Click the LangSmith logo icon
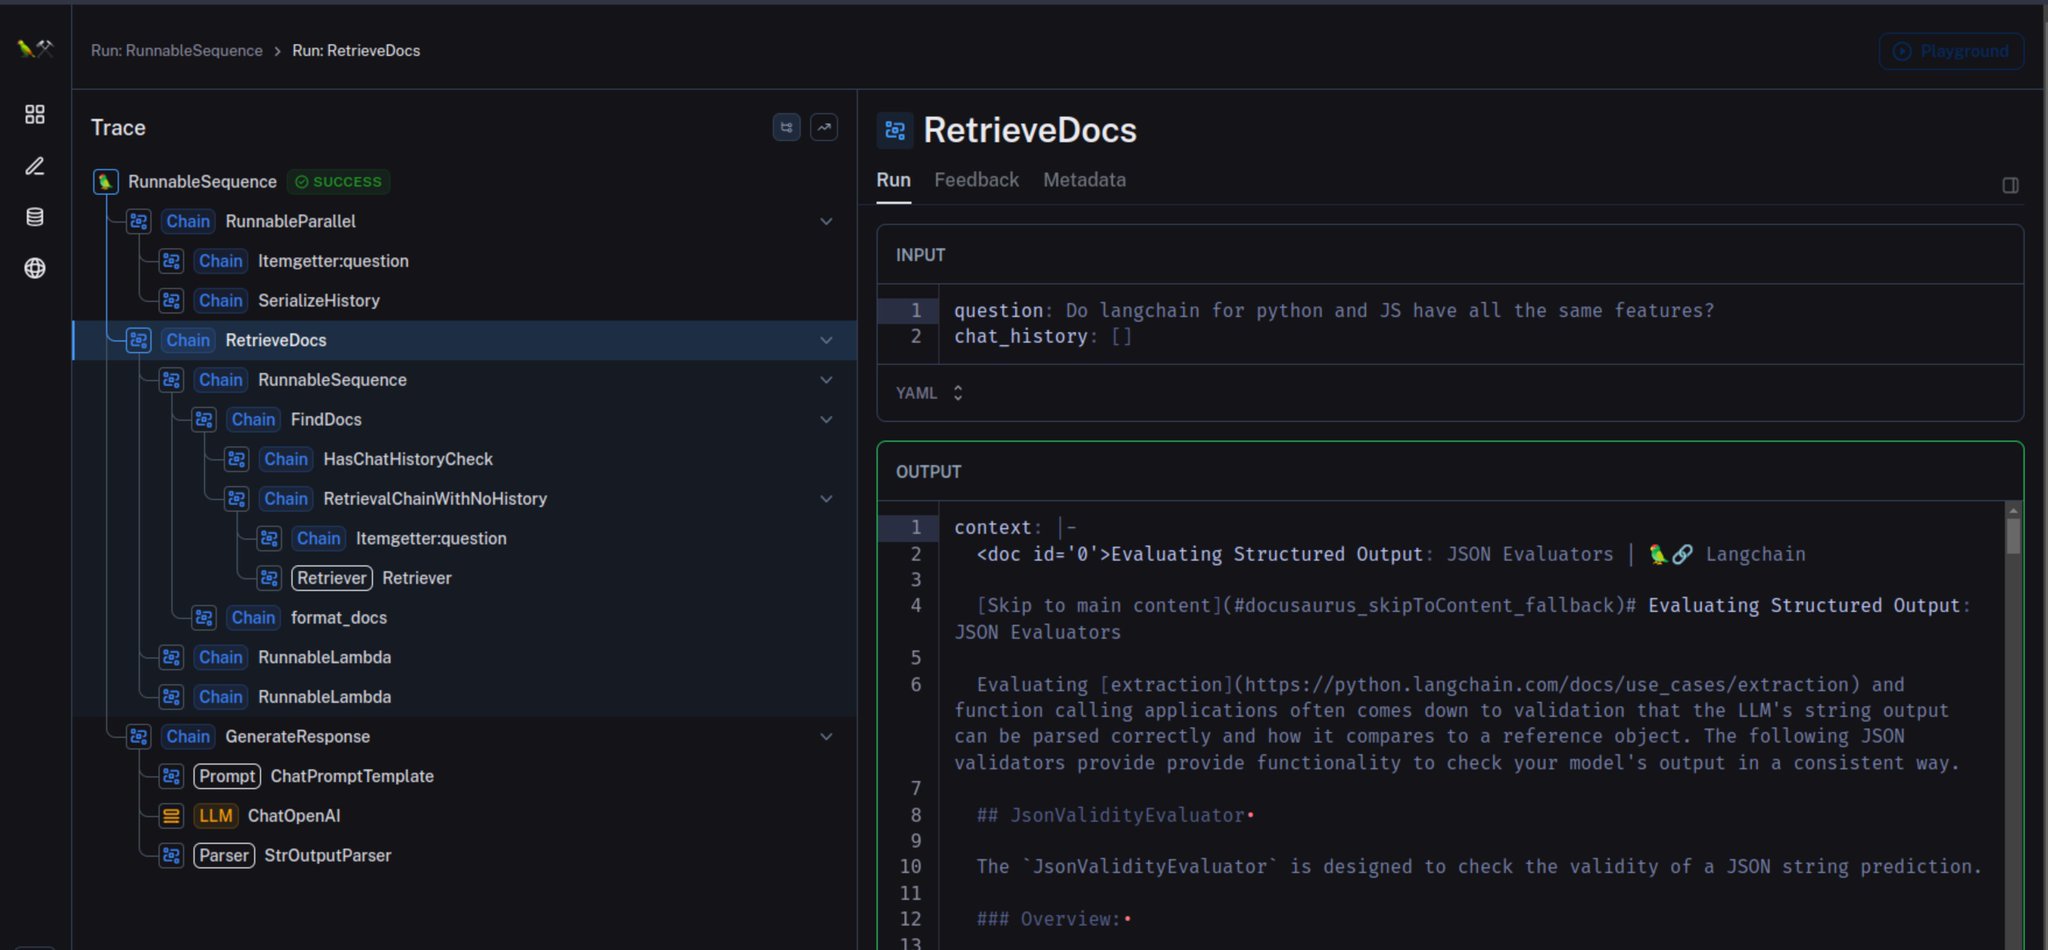Image resolution: width=2048 pixels, height=950 pixels. (x=35, y=47)
